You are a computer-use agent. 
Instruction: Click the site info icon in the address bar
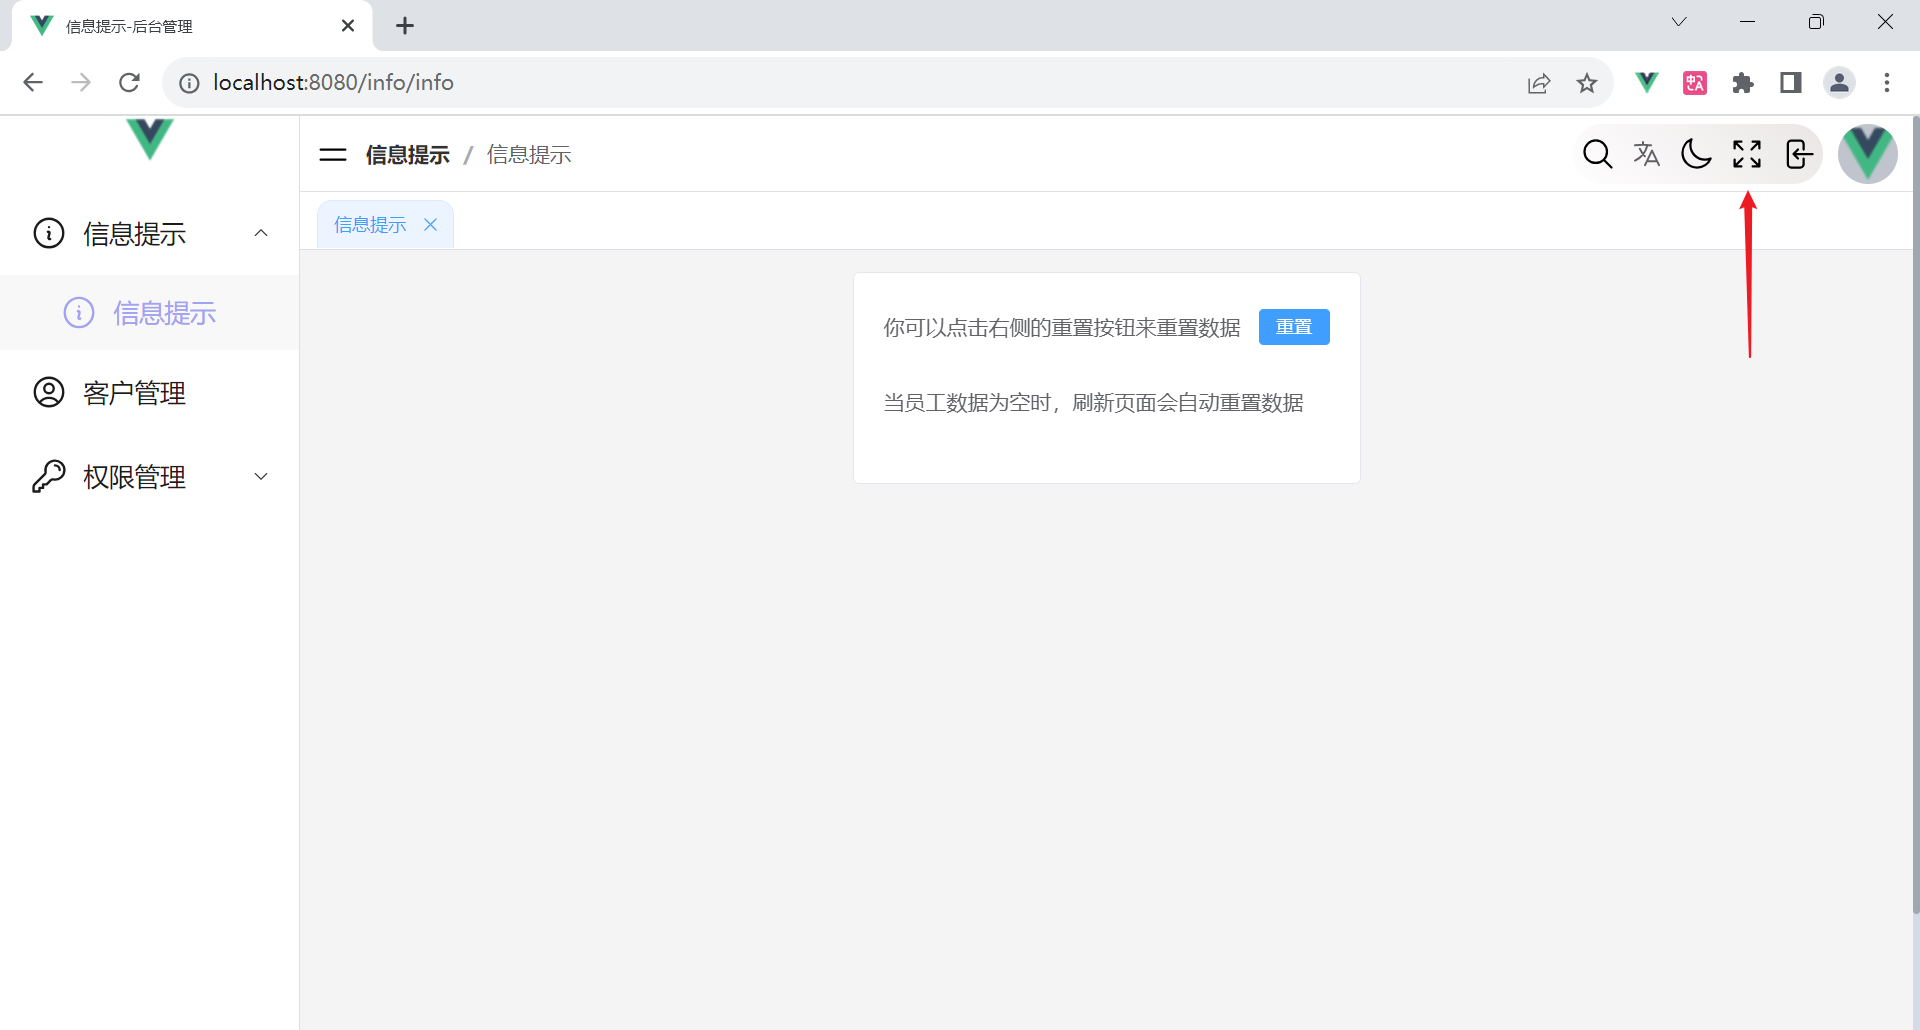point(189,83)
